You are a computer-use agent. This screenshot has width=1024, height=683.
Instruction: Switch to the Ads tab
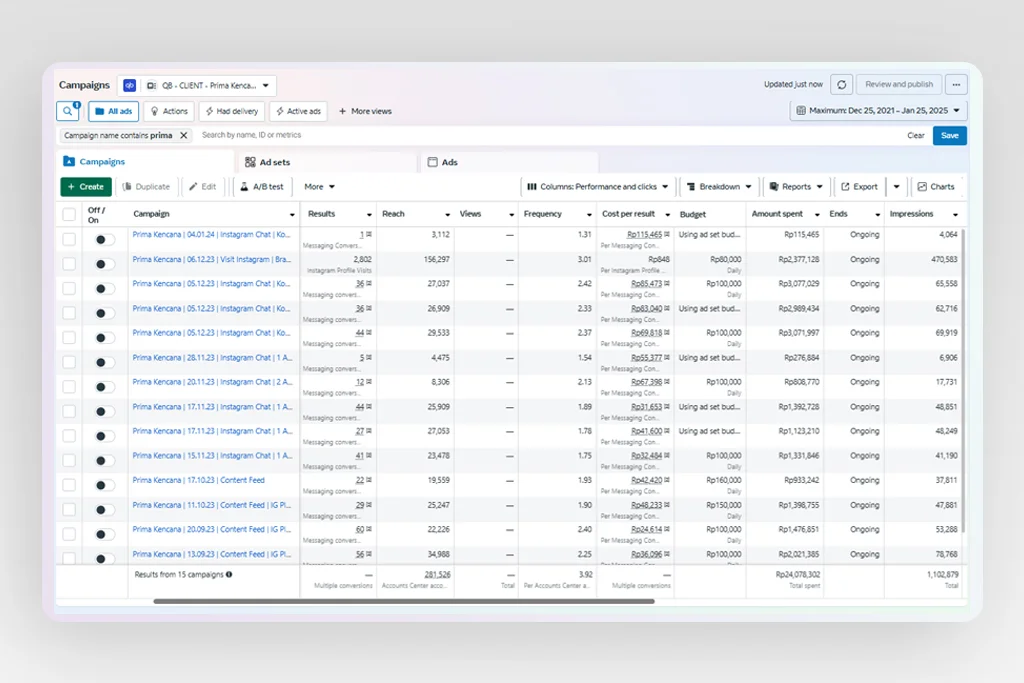[449, 162]
